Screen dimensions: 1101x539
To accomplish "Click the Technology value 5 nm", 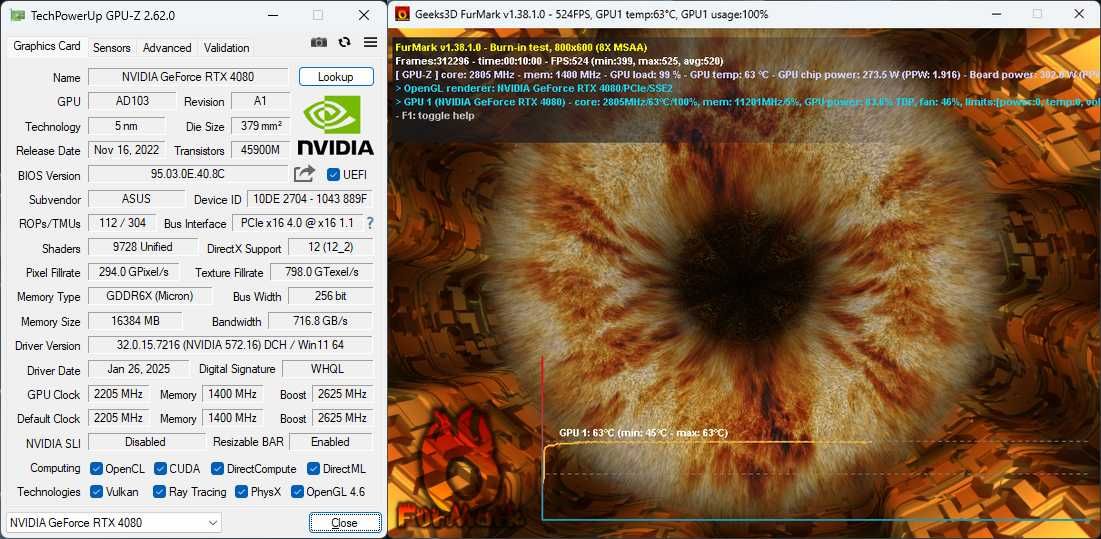I will 126,126.
